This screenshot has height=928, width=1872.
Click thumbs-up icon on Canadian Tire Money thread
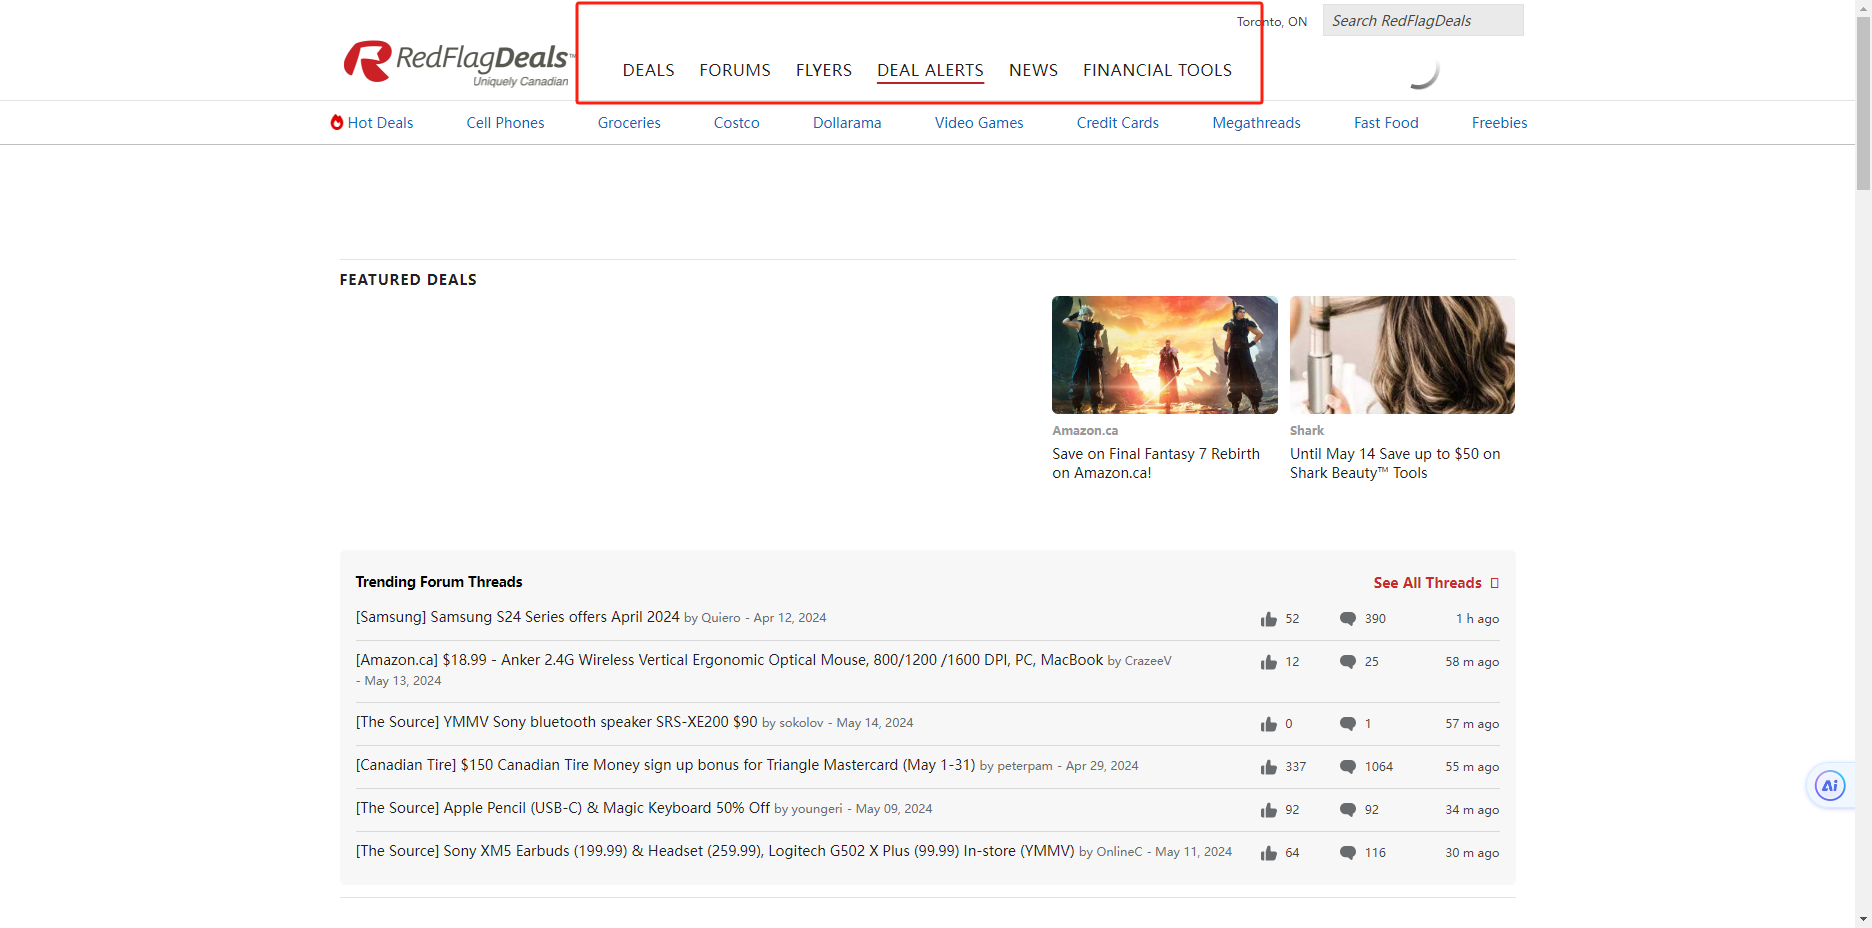pyautogui.click(x=1269, y=767)
